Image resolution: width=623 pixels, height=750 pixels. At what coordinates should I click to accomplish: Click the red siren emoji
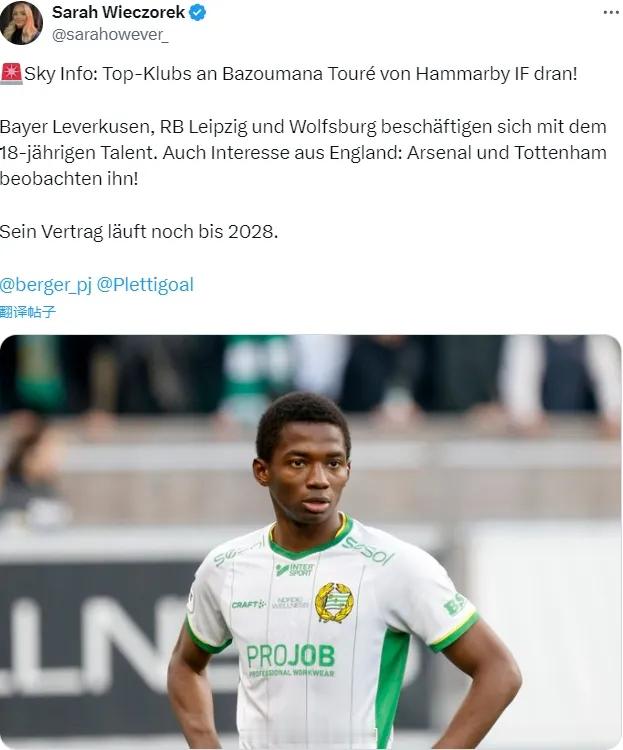(11, 74)
